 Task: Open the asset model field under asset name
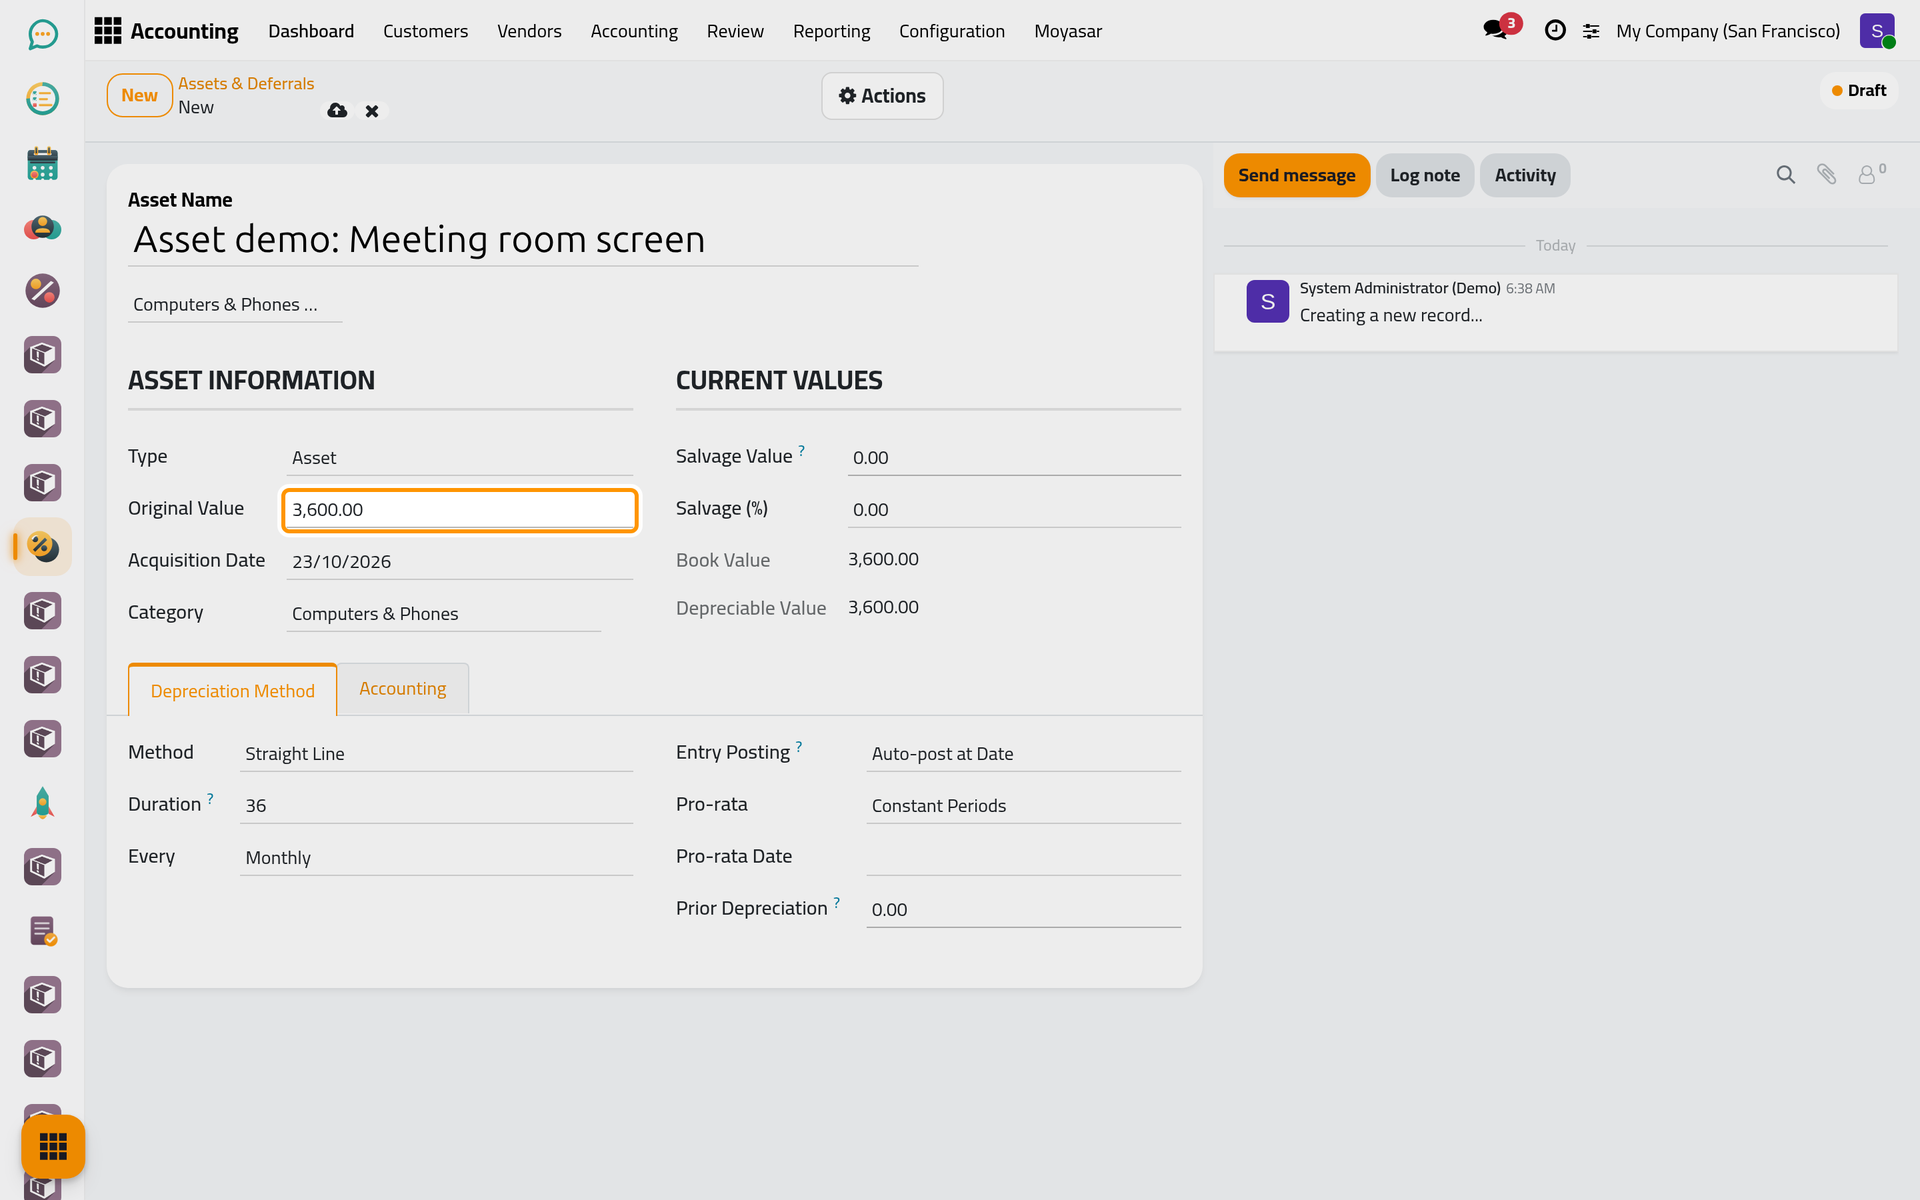[x=235, y=305]
